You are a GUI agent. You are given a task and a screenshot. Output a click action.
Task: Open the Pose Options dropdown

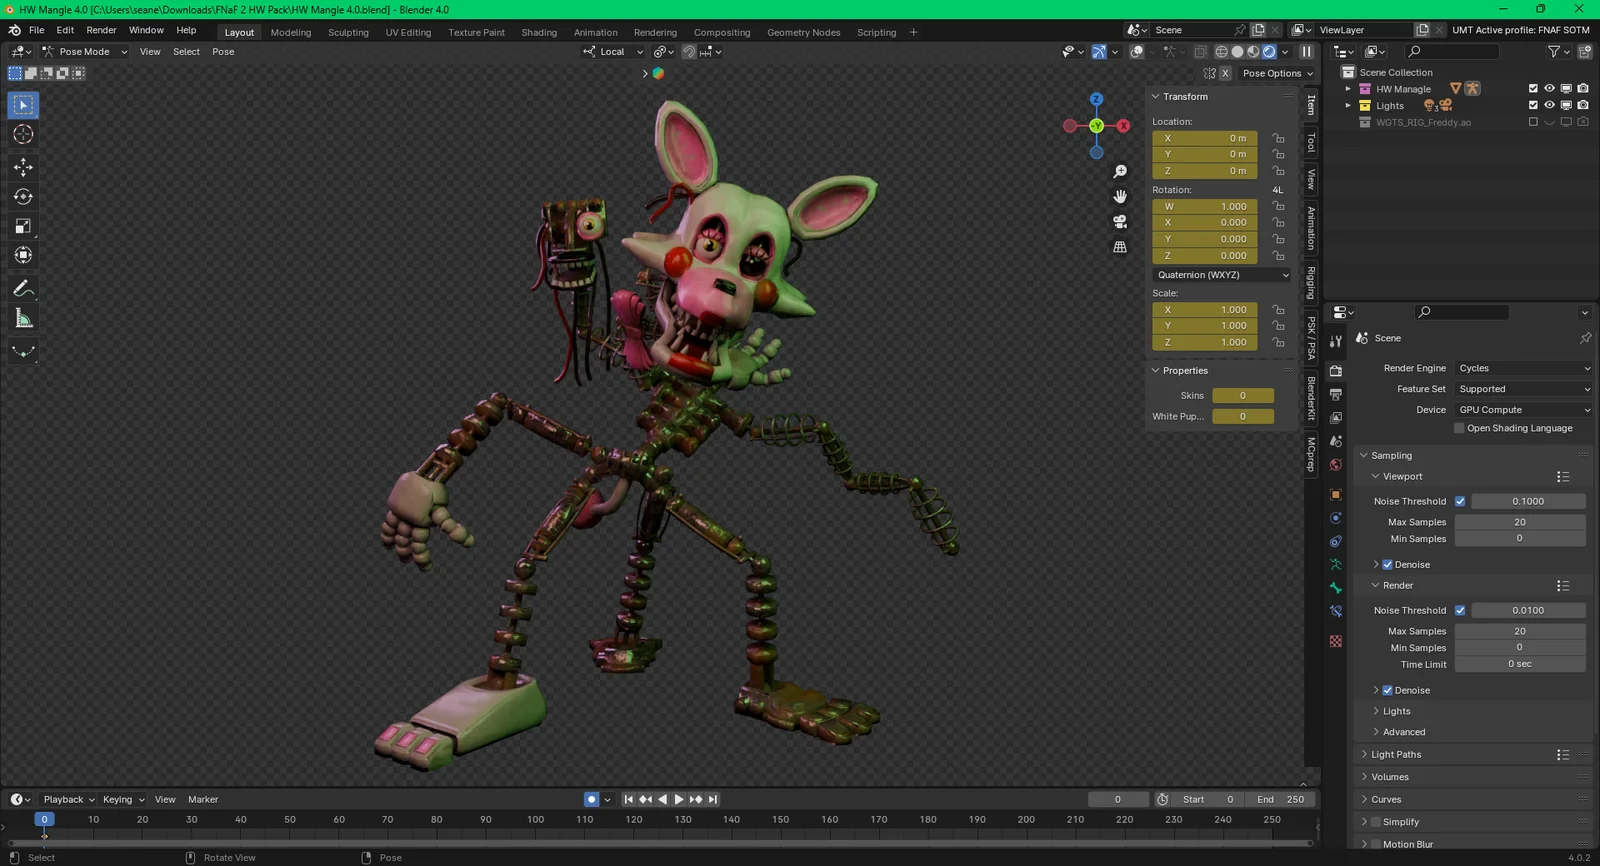1277,73
